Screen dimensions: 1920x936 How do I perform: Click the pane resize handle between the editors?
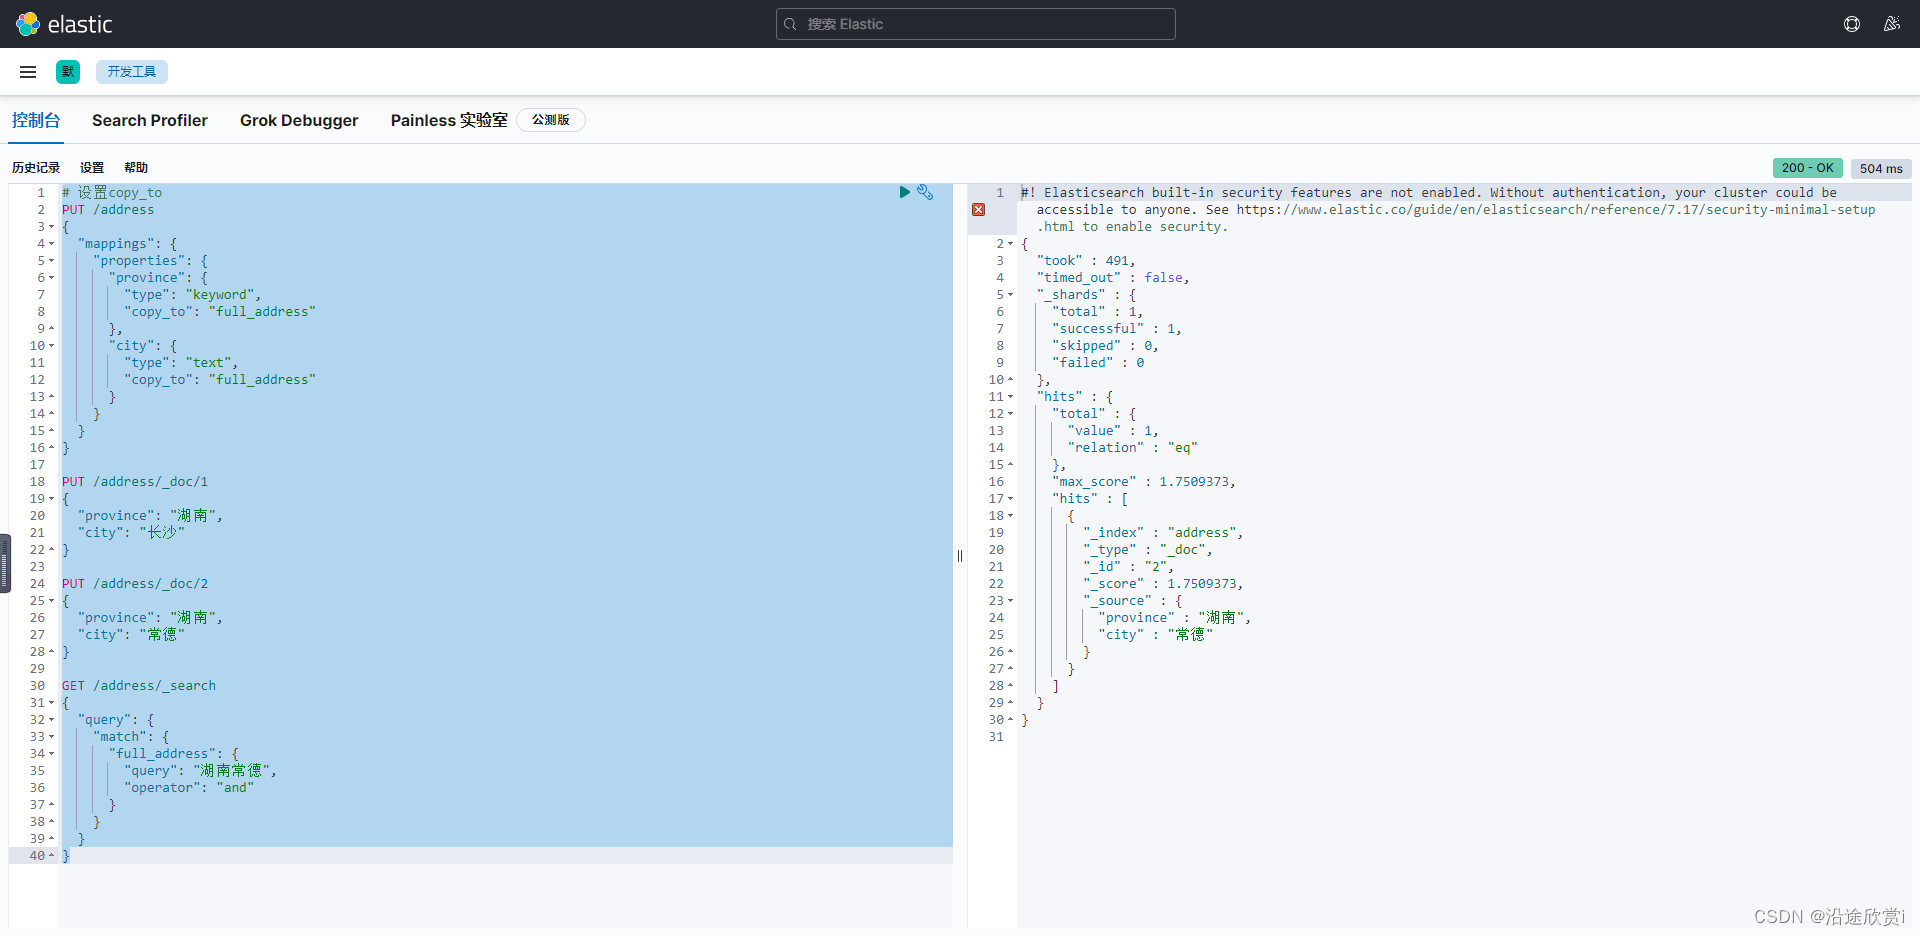coord(960,556)
